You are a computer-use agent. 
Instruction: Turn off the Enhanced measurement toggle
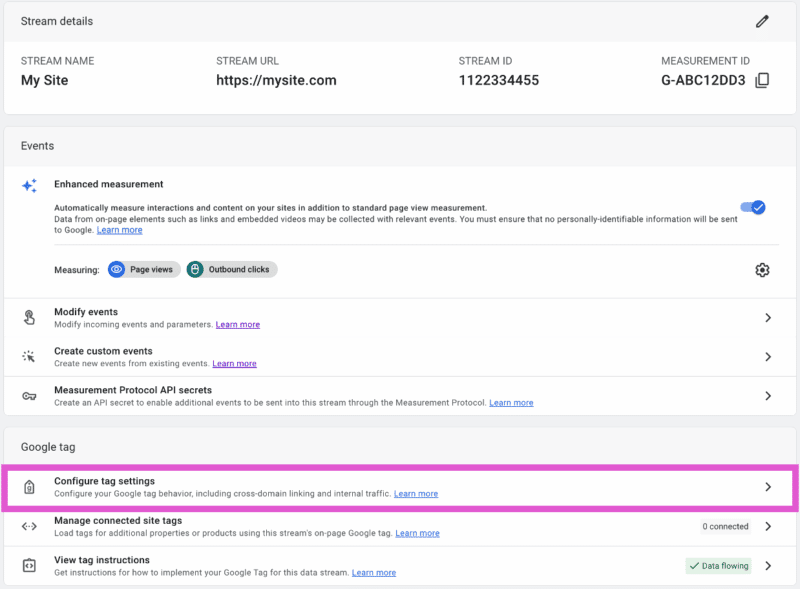pos(753,207)
